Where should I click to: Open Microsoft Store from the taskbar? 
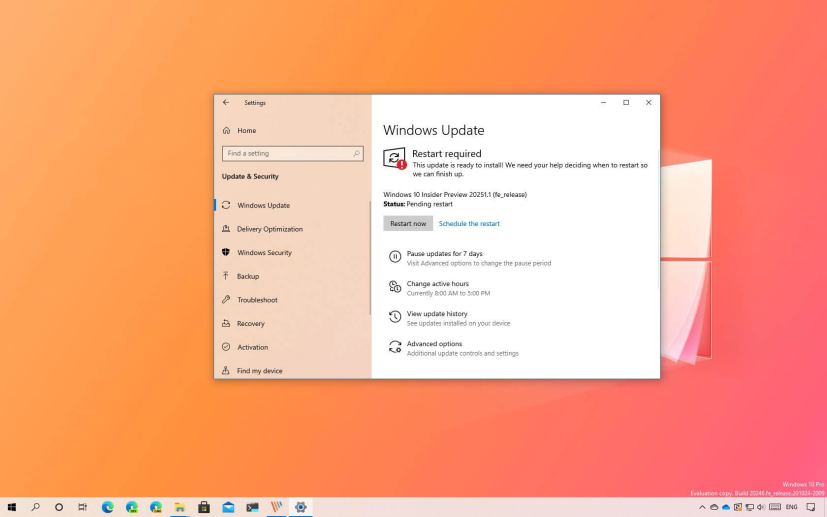point(204,508)
